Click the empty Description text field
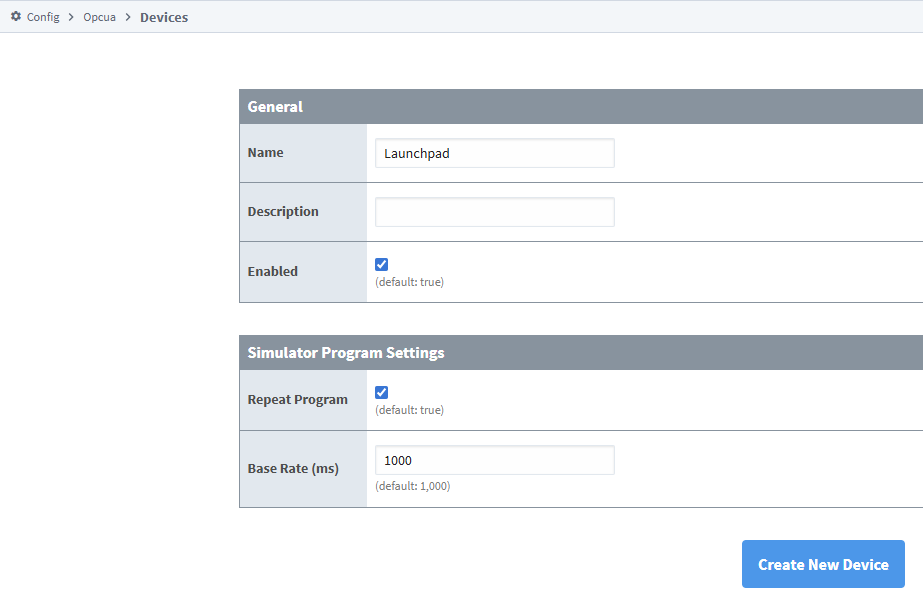The width and height of the screenshot is (923, 600). coord(494,211)
